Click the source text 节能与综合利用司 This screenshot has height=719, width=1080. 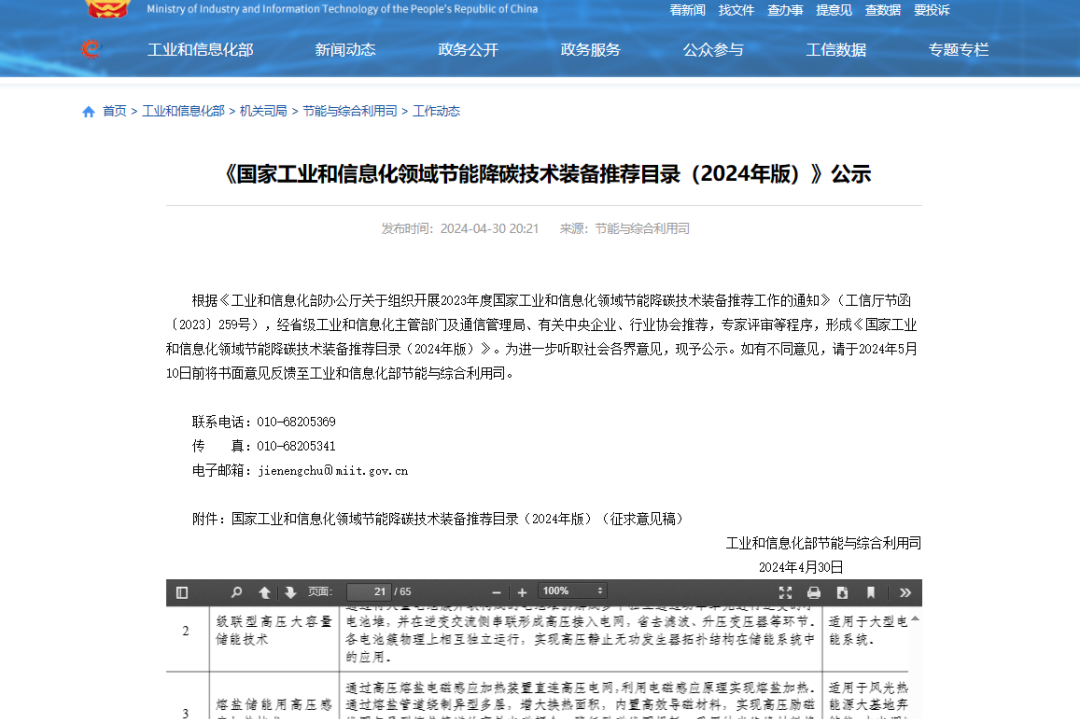point(642,229)
